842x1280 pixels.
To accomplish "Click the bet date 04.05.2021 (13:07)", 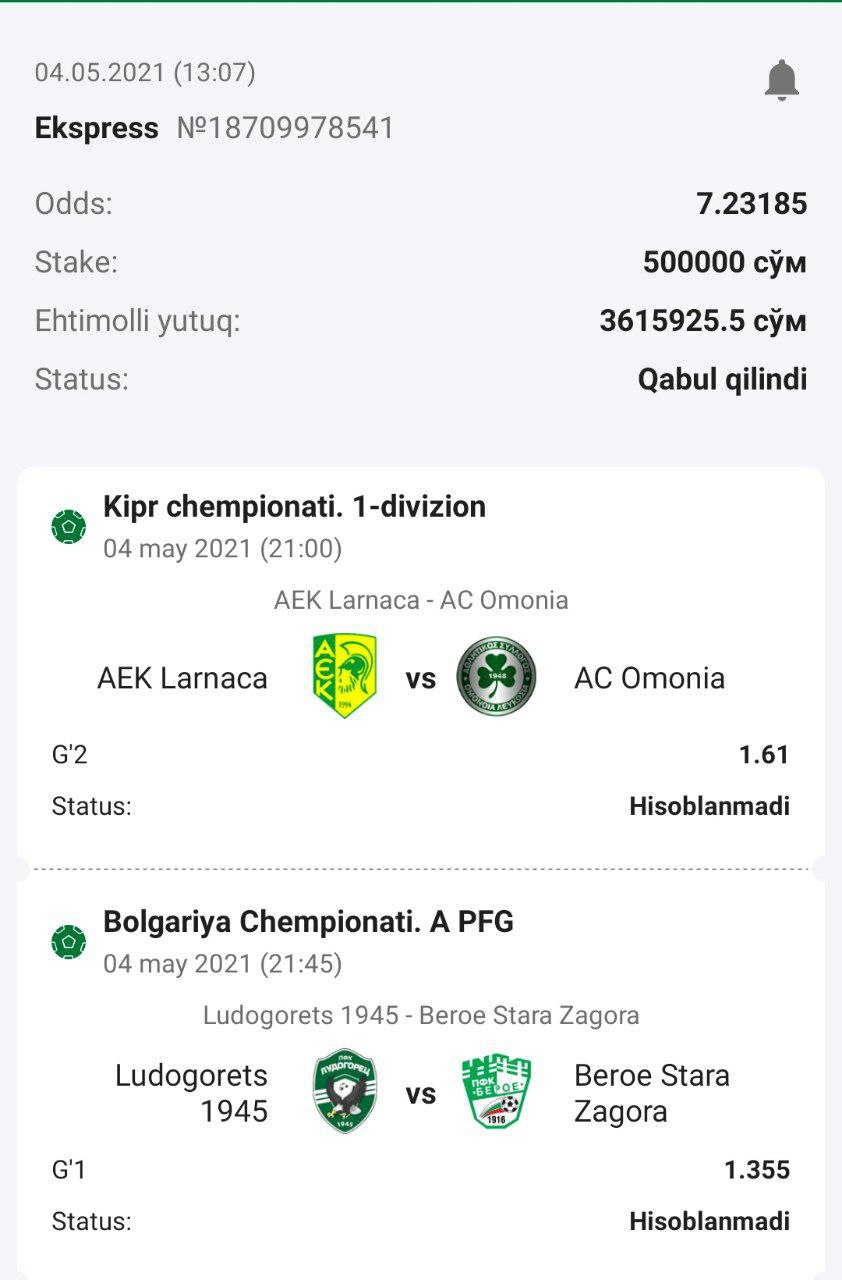I will click(145, 72).
